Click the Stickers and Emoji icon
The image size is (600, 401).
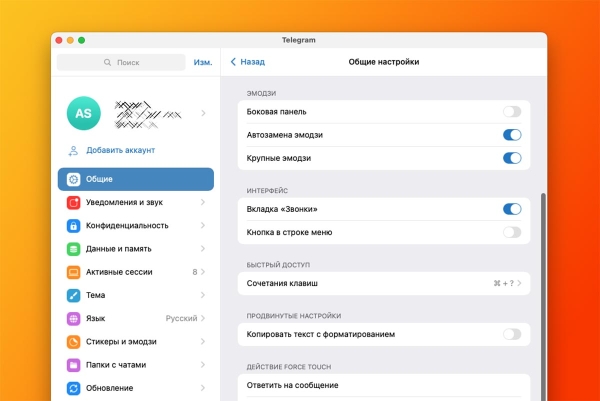(74, 342)
